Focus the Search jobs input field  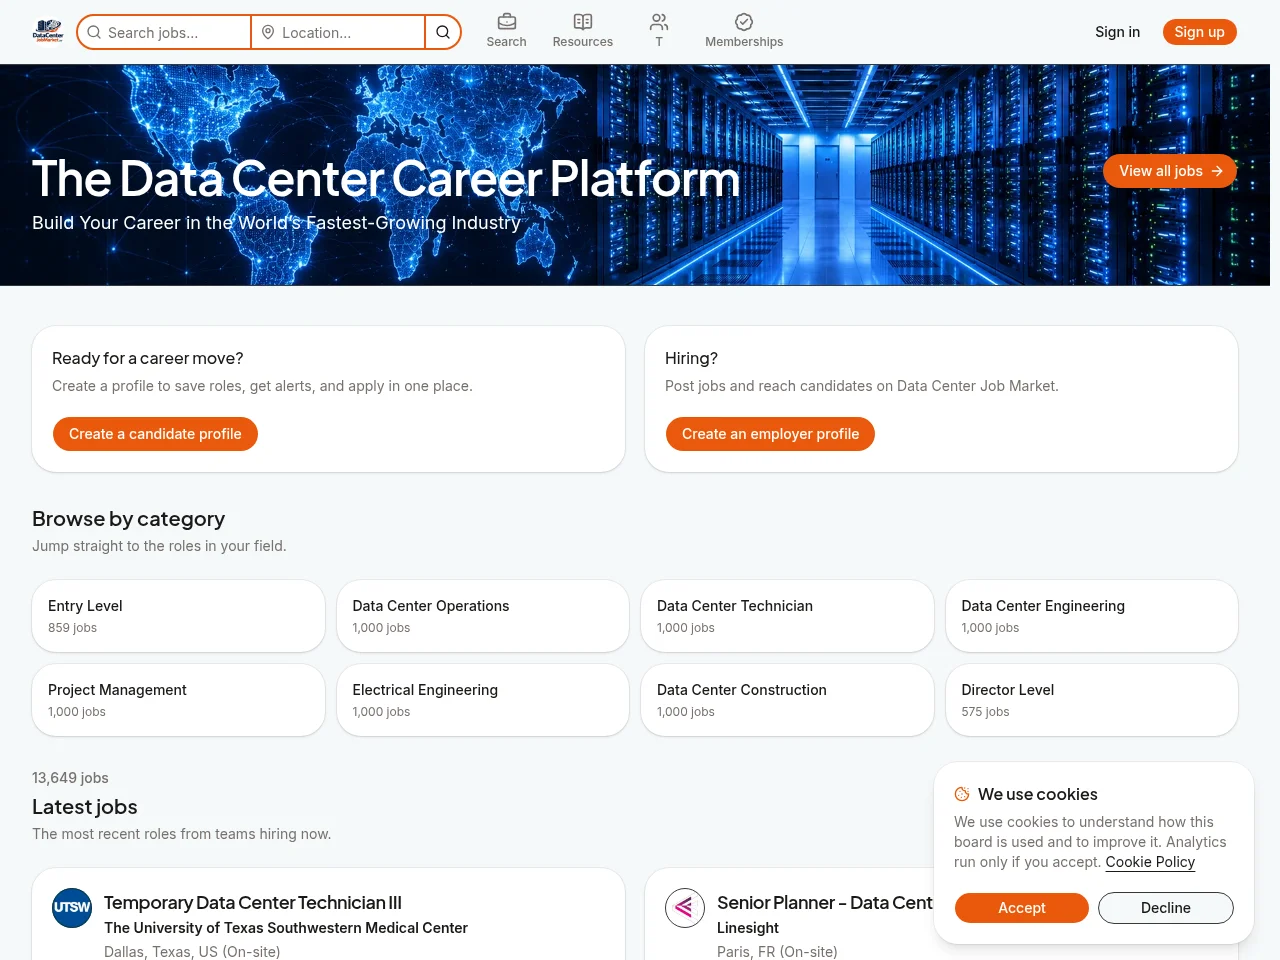coord(164,32)
